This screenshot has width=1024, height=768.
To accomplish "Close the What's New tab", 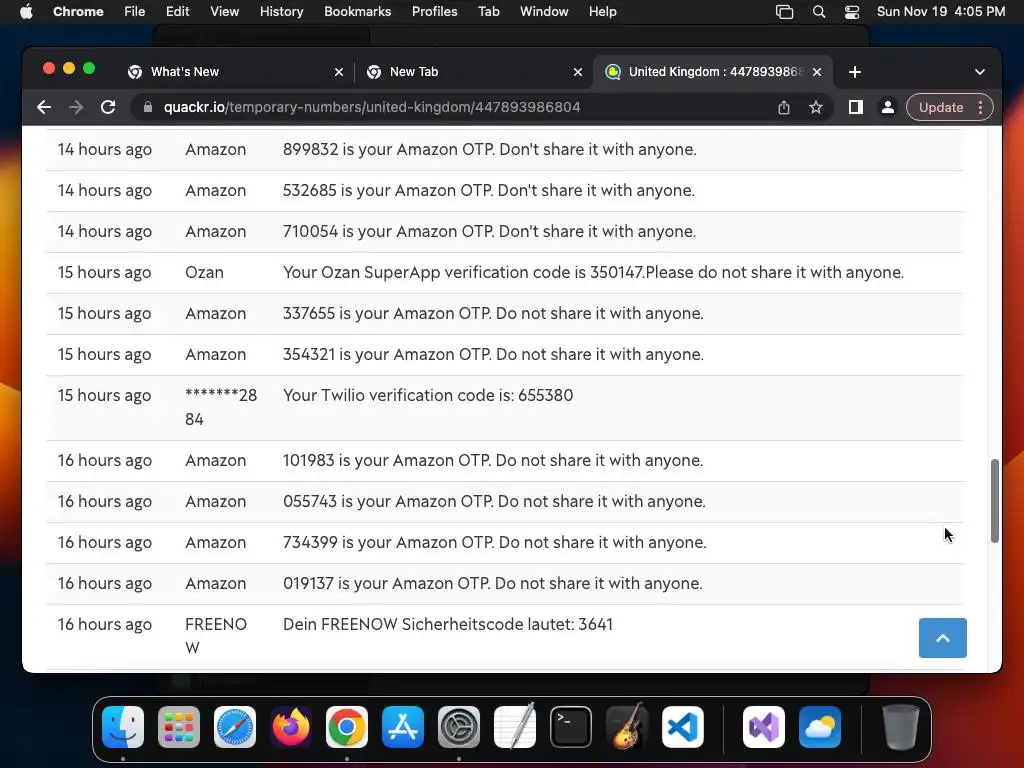I will point(339,72).
